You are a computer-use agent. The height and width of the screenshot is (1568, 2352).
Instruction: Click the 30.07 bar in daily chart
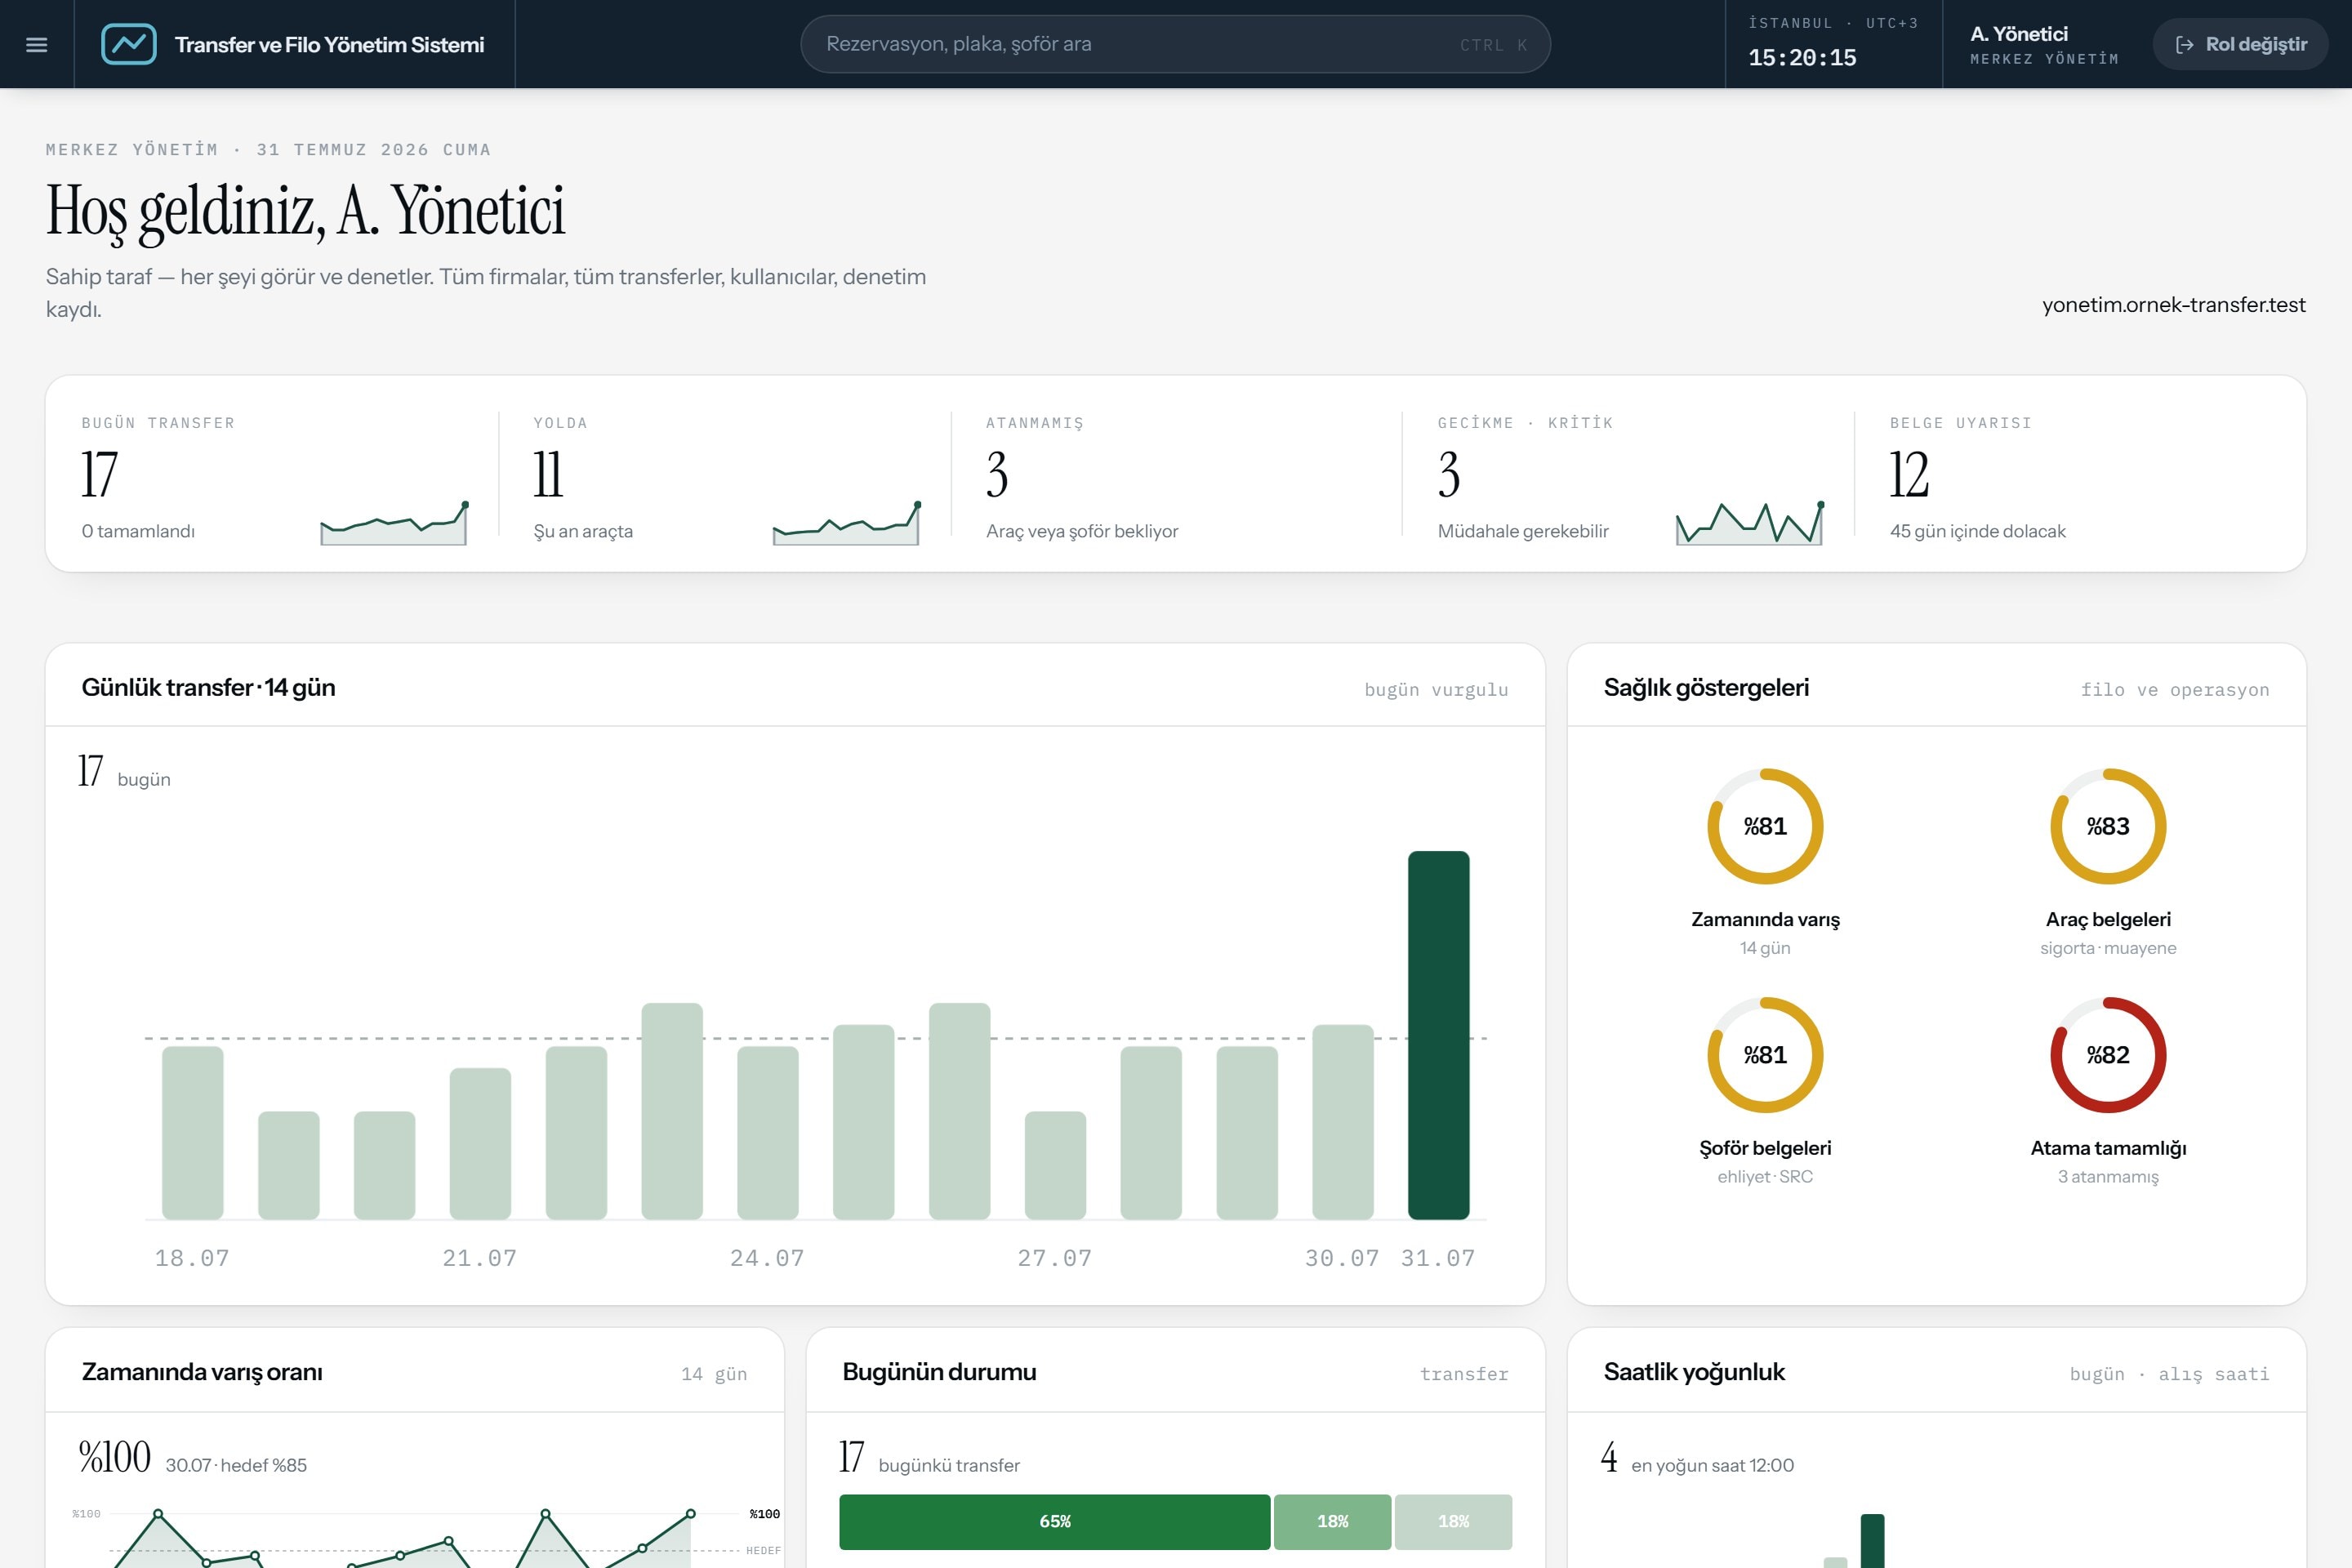pos(1342,1122)
